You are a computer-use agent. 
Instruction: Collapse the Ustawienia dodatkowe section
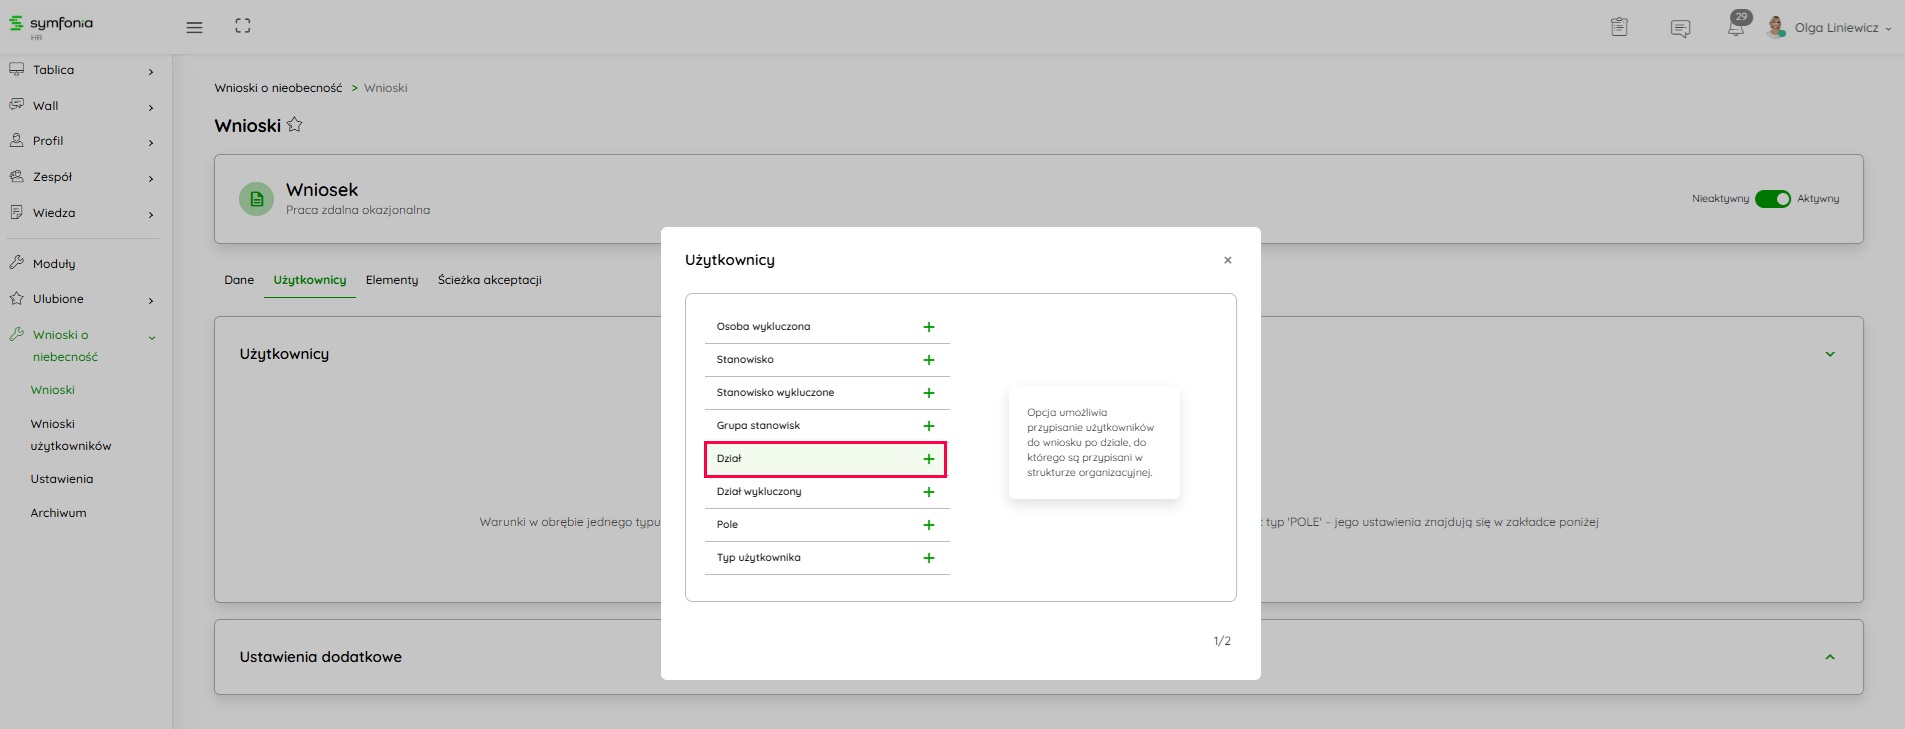(1829, 657)
